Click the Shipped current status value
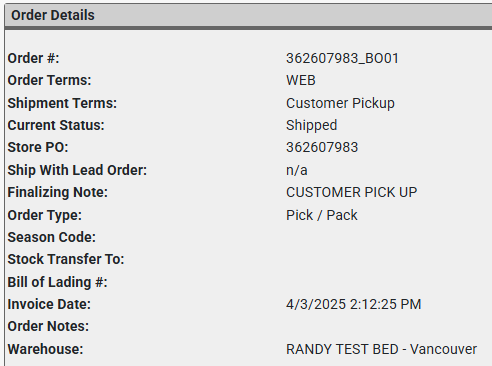This screenshot has height=366, width=492. (x=312, y=125)
